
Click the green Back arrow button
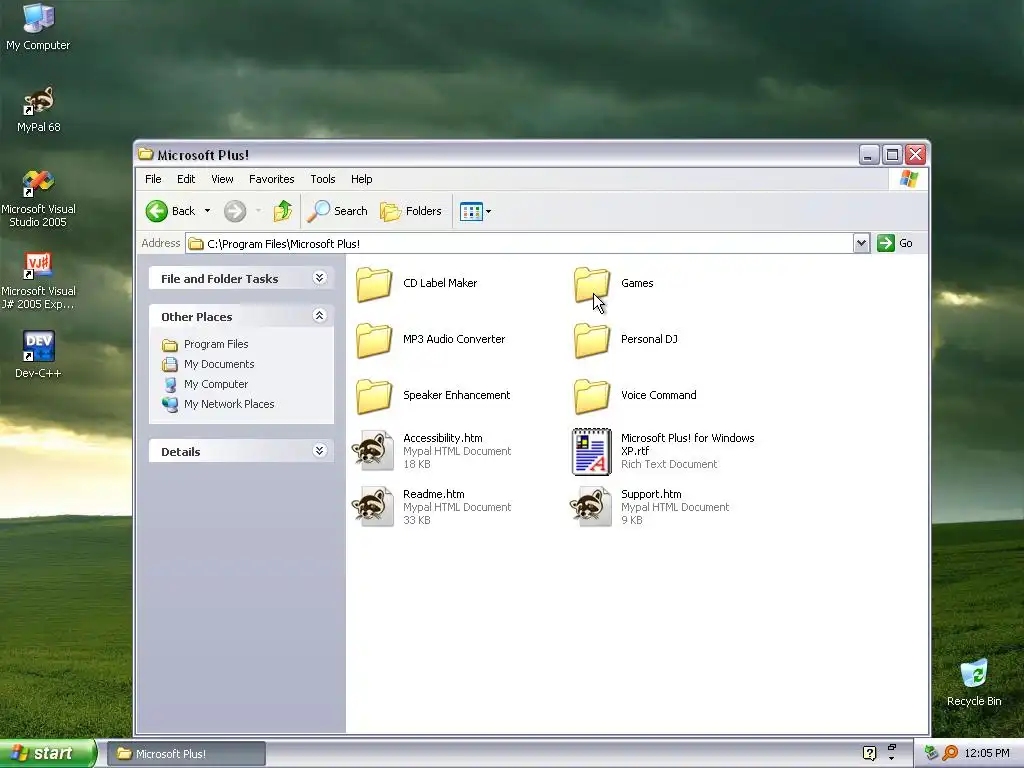pos(157,211)
